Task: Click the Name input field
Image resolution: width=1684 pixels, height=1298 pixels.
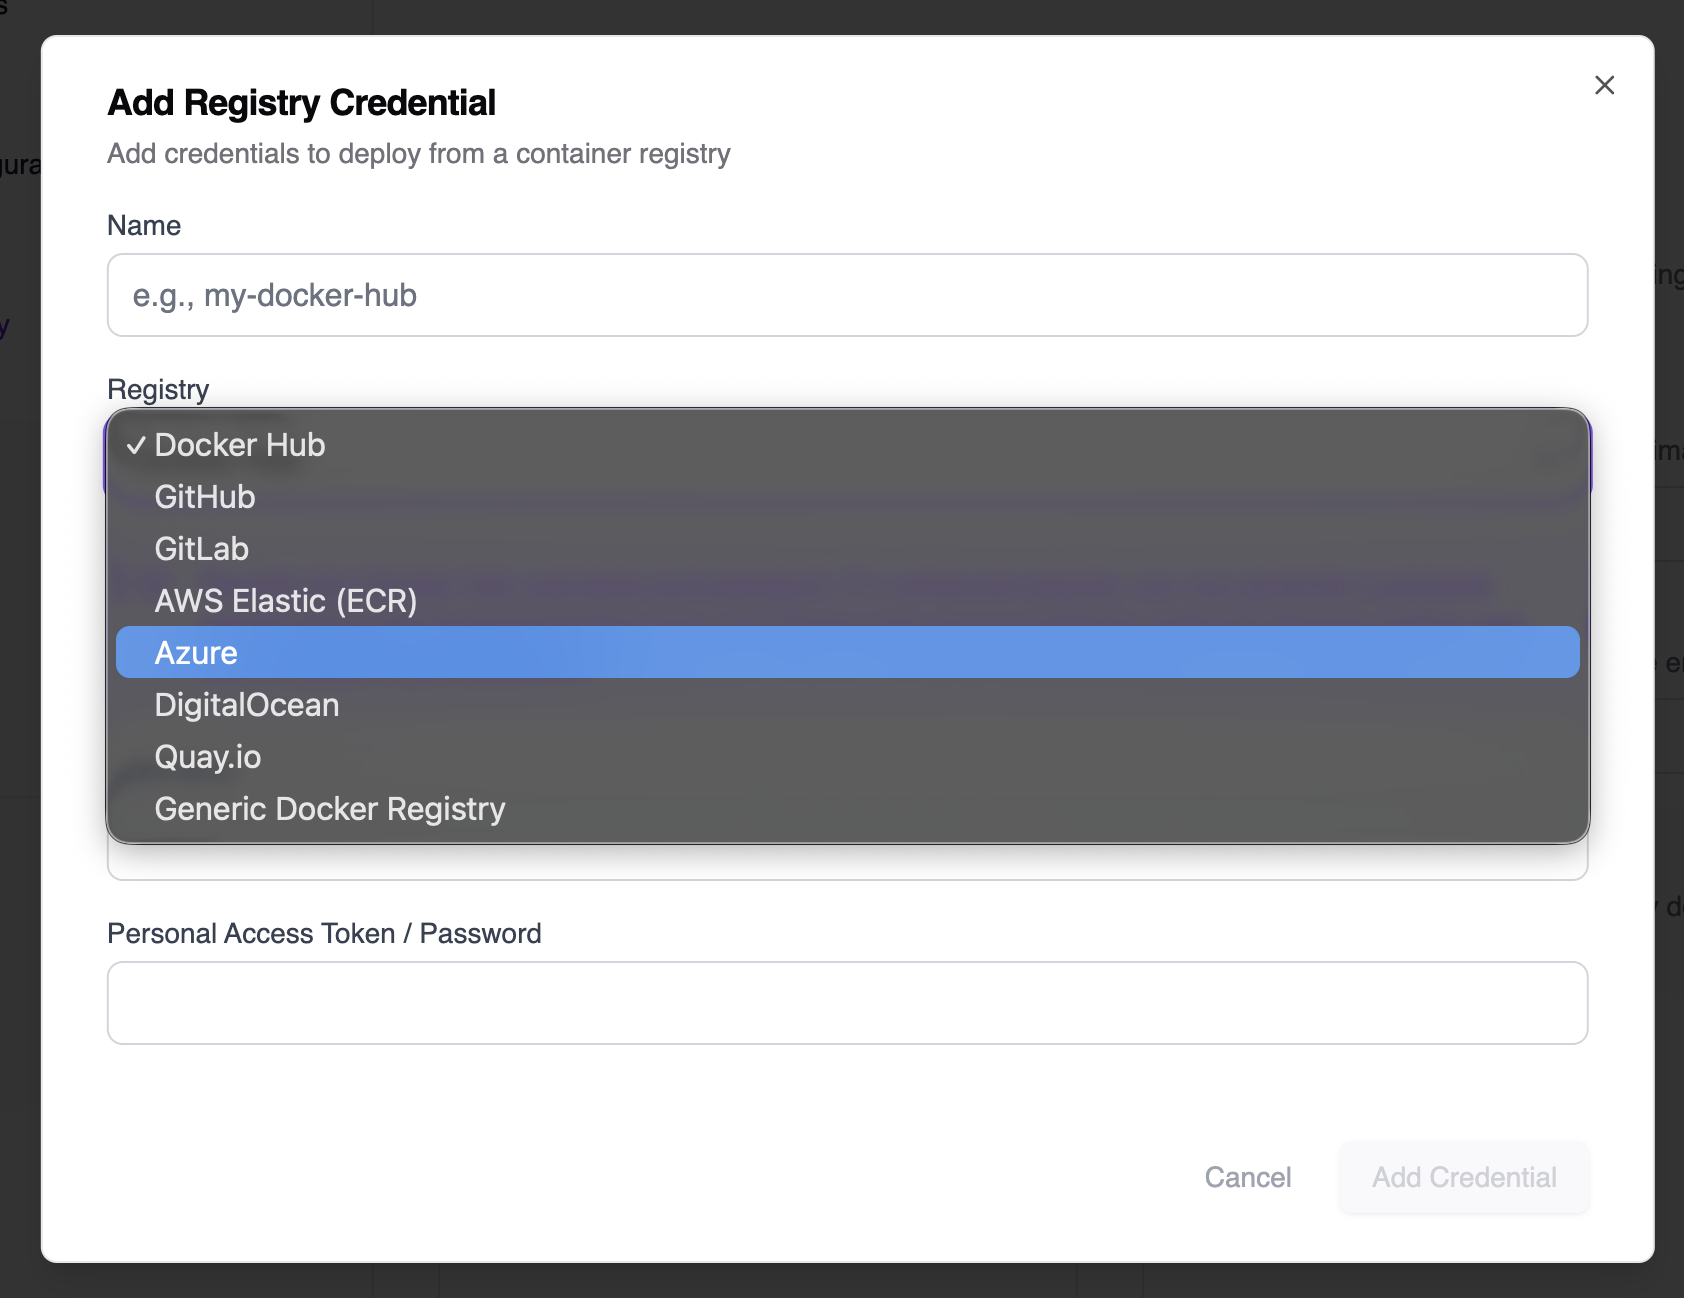Action: click(x=847, y=294)
